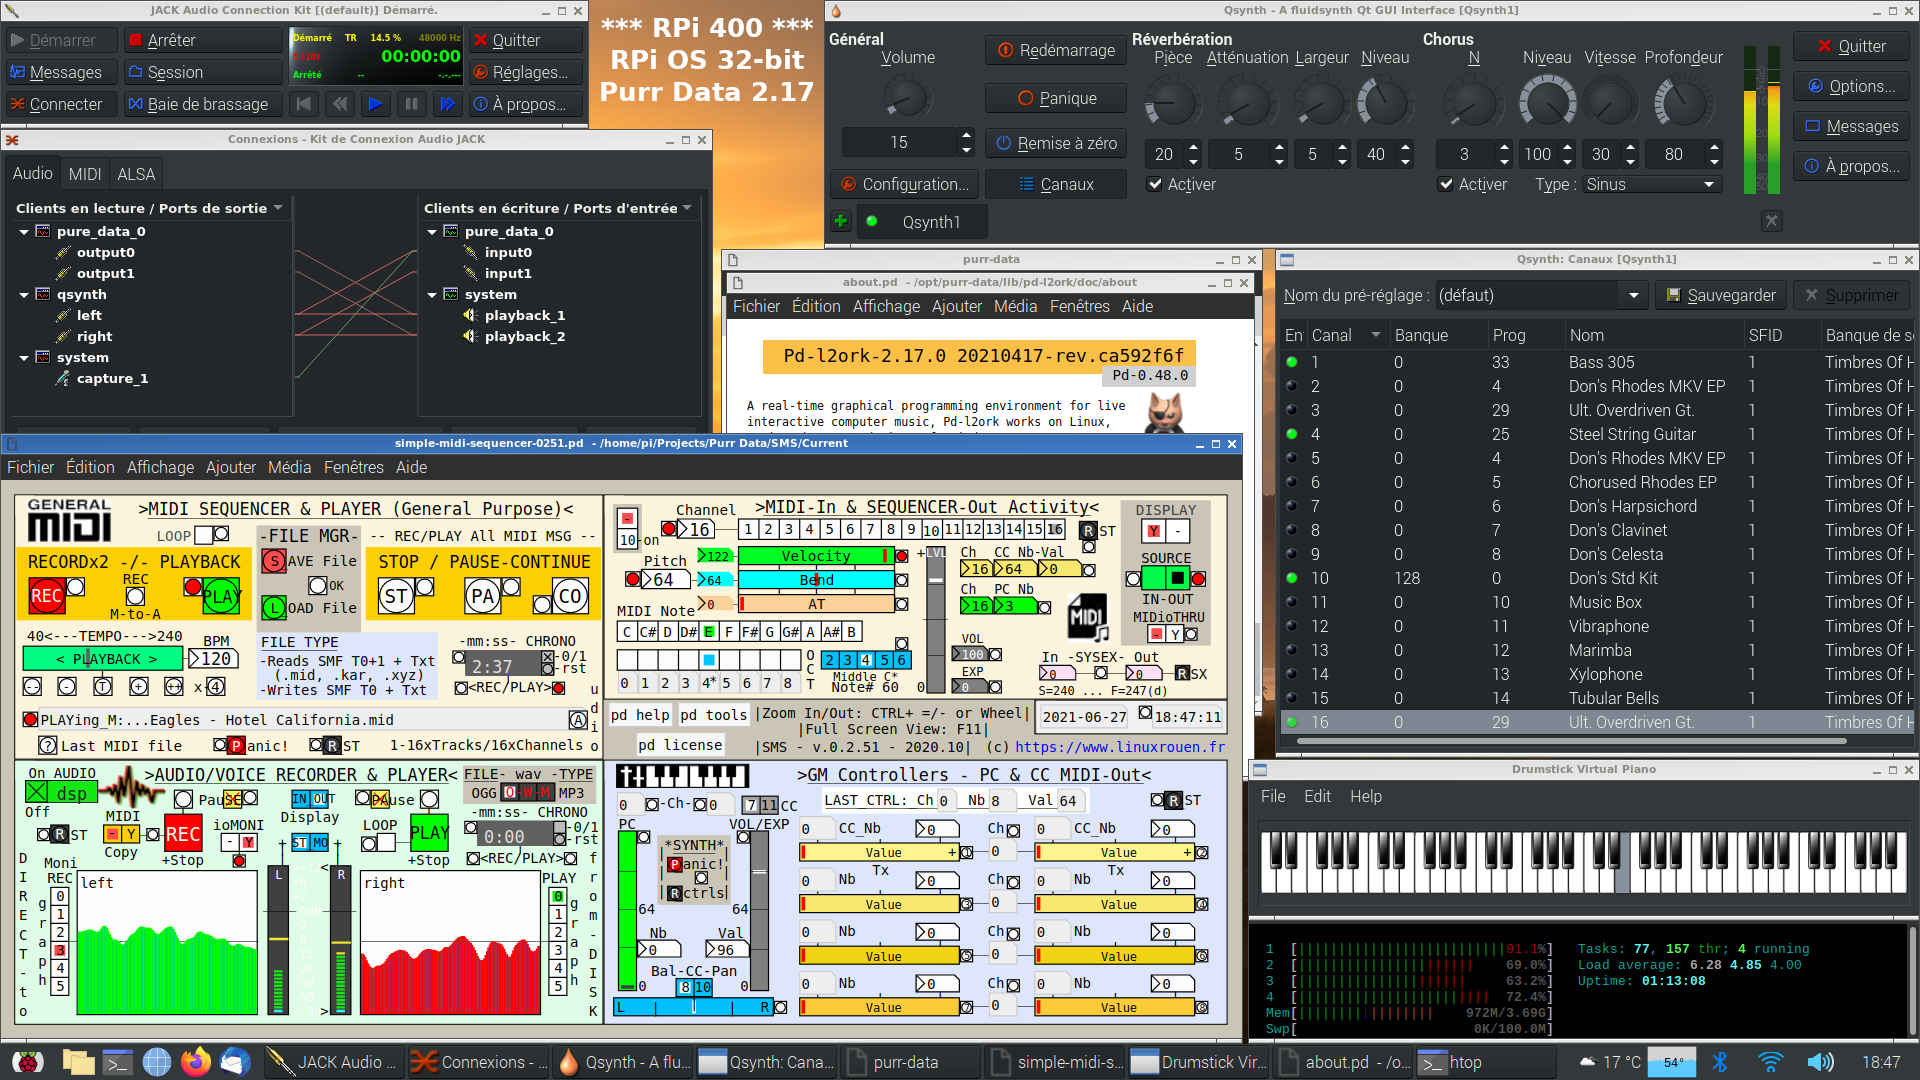The height and width of the screenshot is (1080, 1920).
Task: Click the volume speaker tray icon
Action: (x=1820, y=1062)
